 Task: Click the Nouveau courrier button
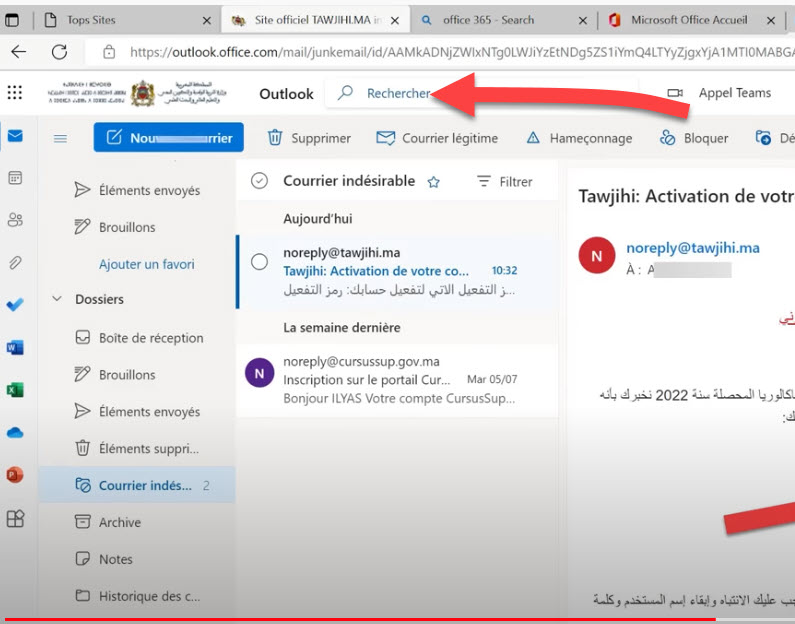point(168,137)
